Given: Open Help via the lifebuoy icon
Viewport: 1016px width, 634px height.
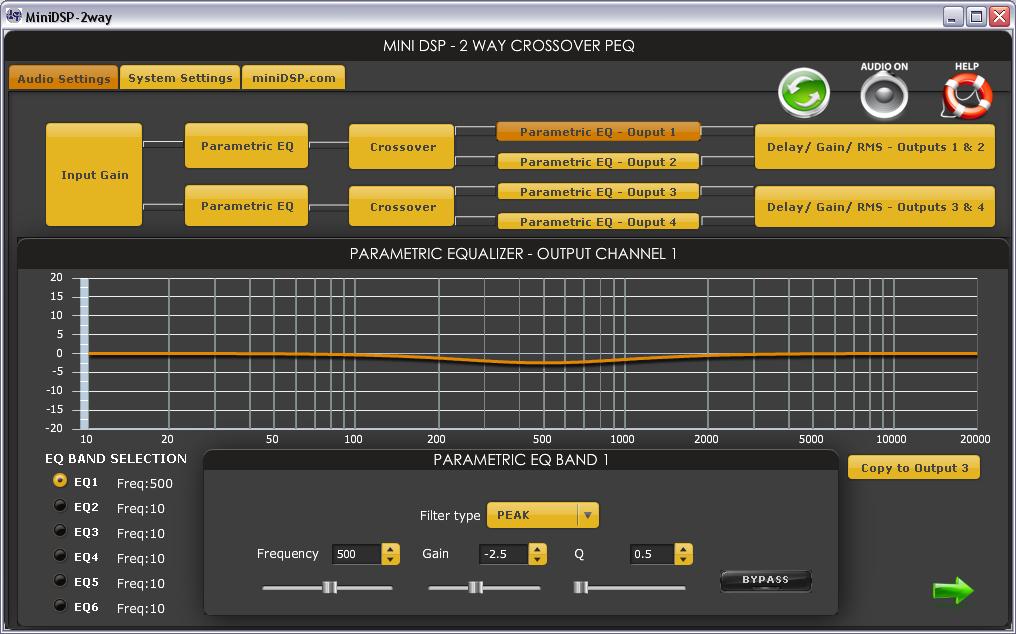Looking at the screenshot, I should (966, 96).
